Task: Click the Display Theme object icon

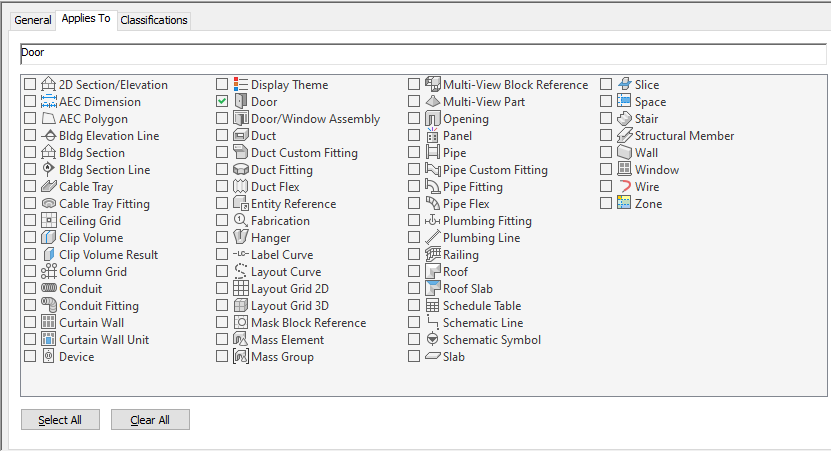Action: [240, 85]
